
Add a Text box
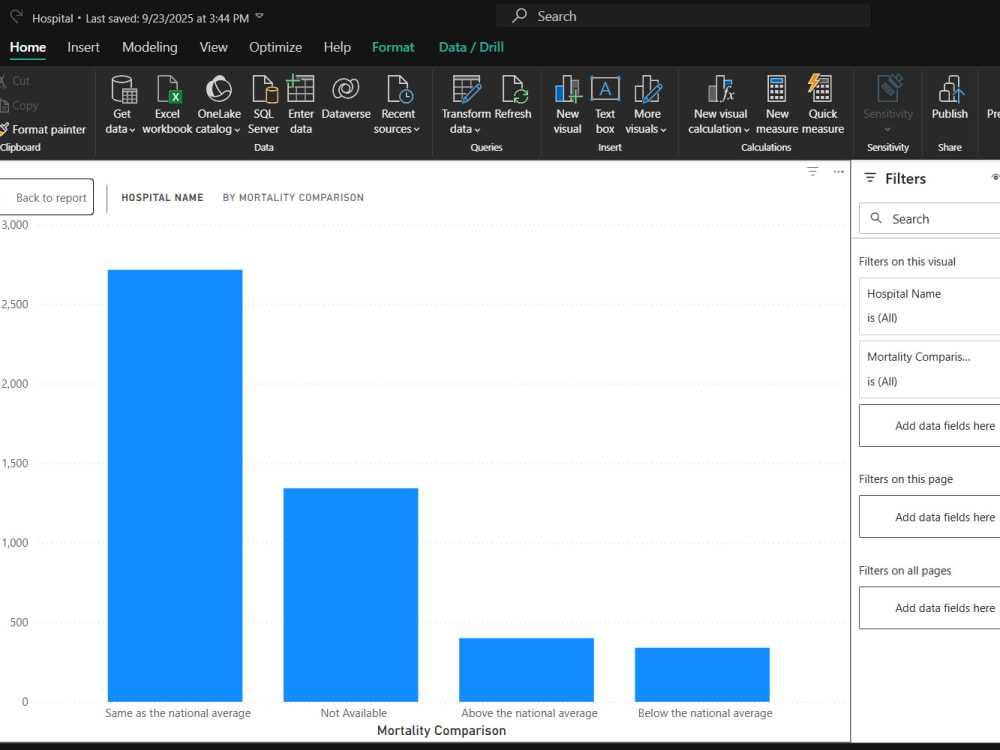tap(605, 105)
